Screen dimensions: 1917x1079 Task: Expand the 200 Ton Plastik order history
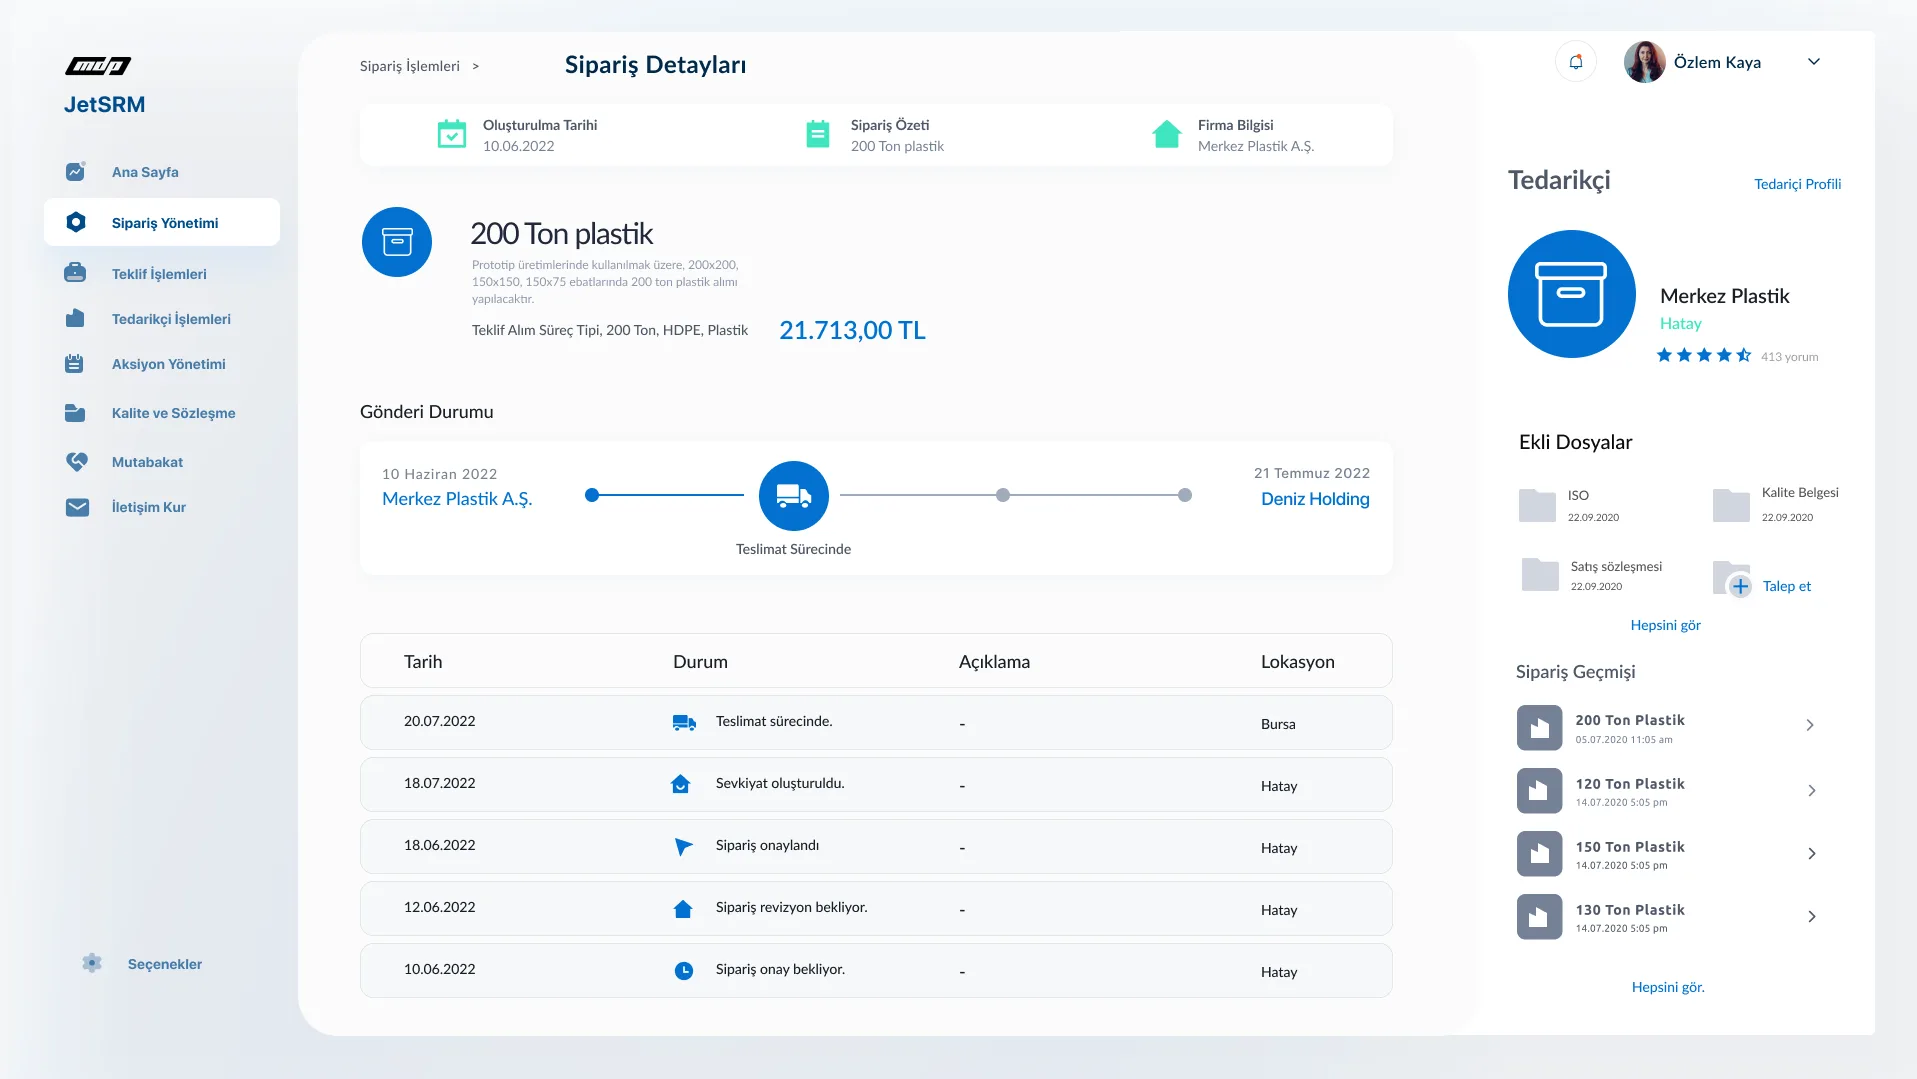tap(1810, 726)
